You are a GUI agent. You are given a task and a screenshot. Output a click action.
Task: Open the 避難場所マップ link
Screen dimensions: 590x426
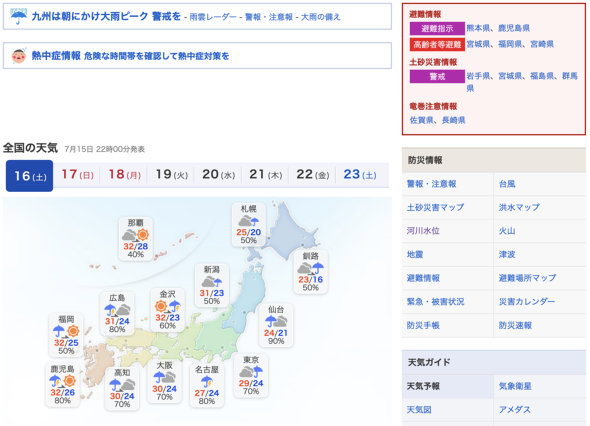pos(527,278)
